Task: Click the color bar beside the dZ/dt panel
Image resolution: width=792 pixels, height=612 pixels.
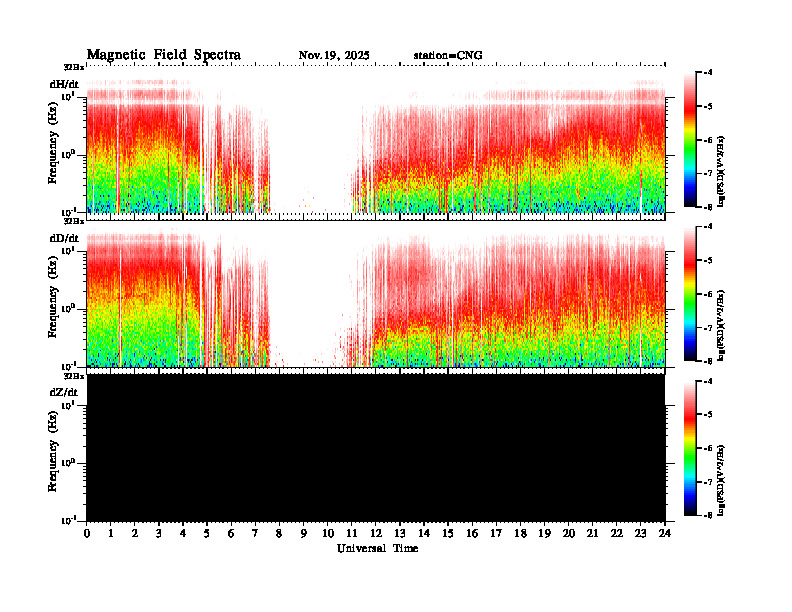Action: (690, 448)
